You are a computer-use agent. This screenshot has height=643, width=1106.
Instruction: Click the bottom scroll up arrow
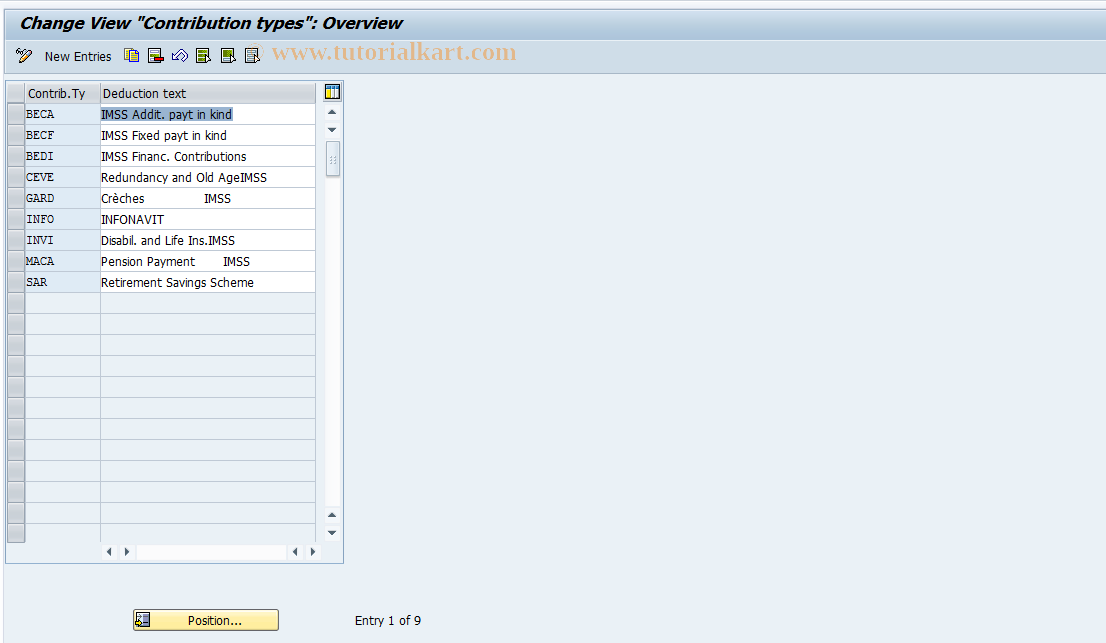coord(332,515)
